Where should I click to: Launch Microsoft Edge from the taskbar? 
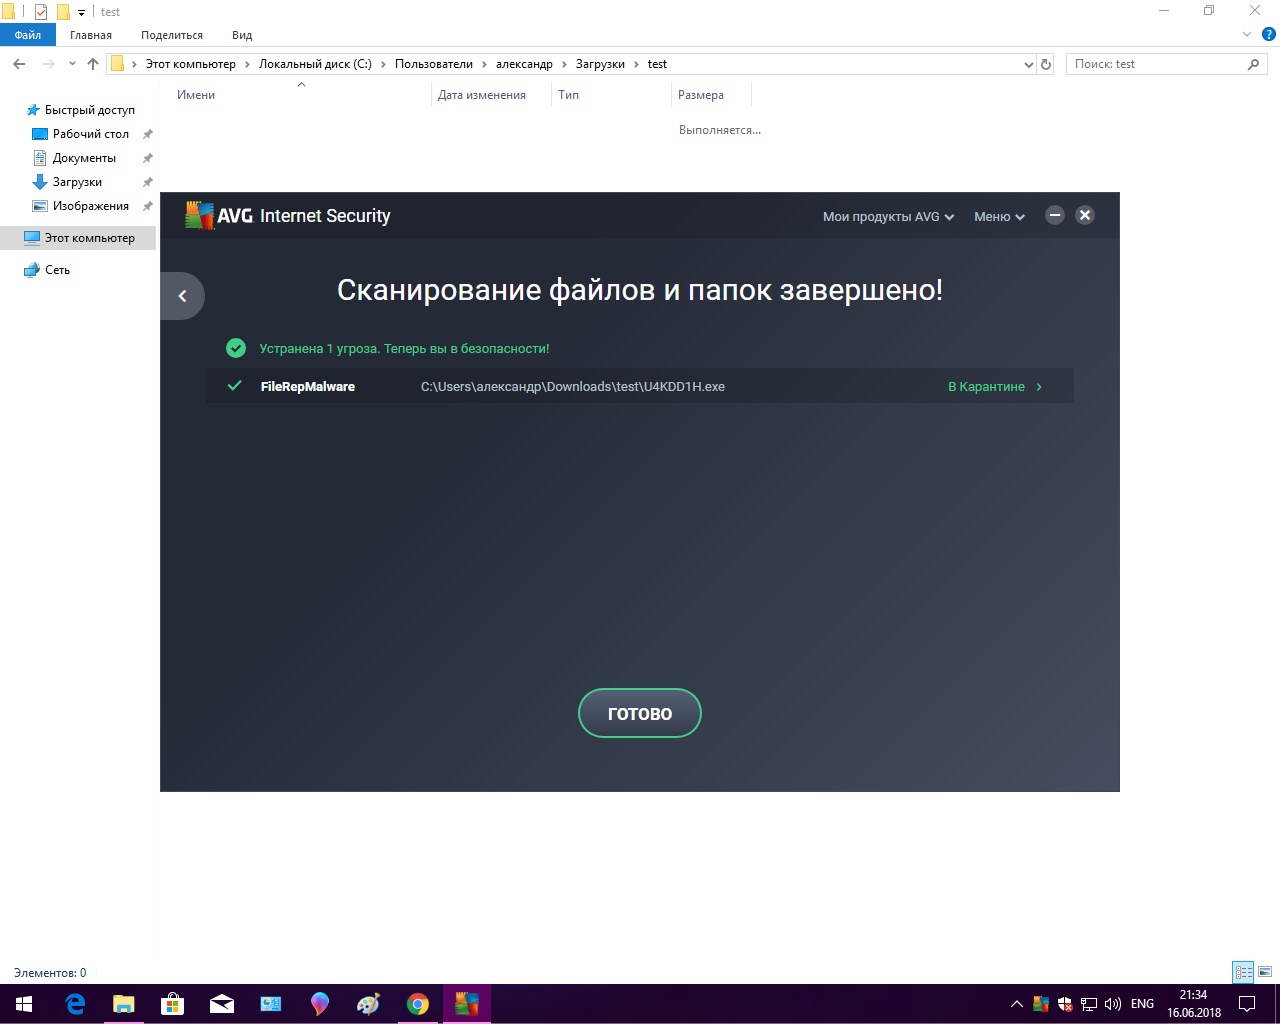point(75,1004)
